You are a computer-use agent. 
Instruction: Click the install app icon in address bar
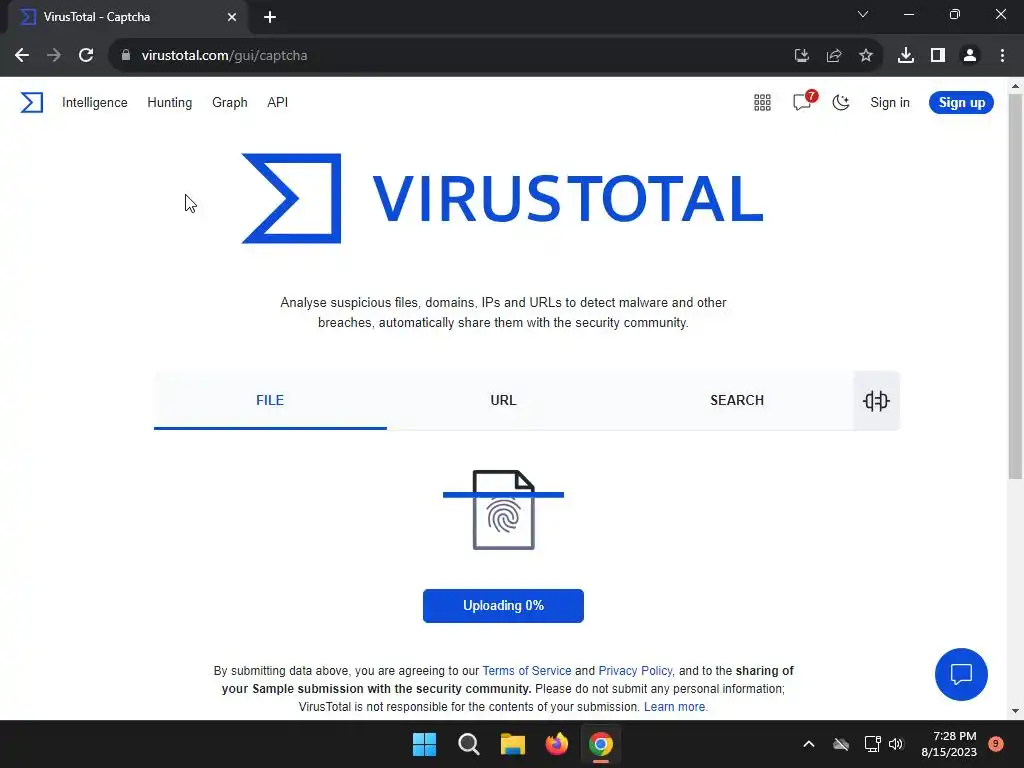[x=801, y=56]
